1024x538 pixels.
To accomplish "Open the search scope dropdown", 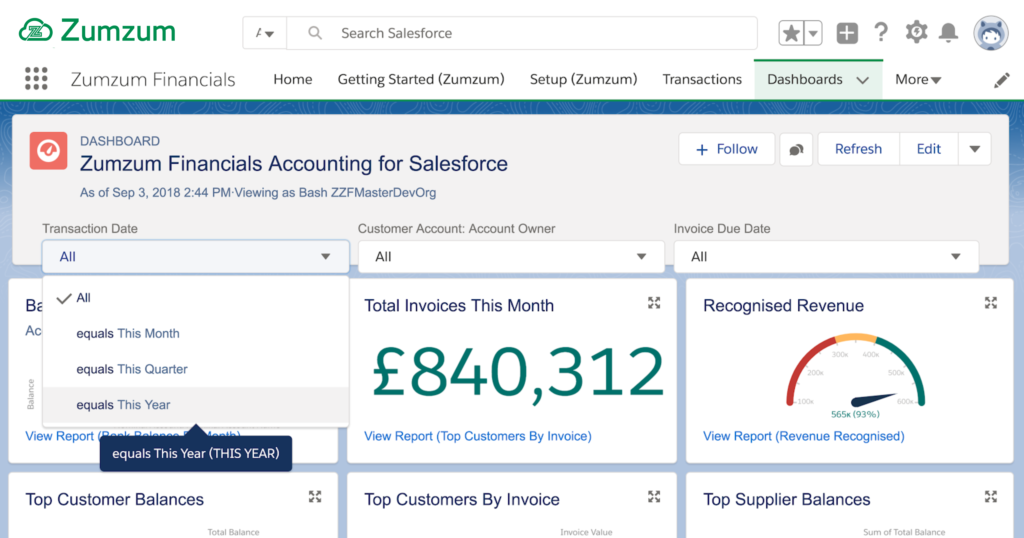I will pyautogui.click(x=264, y=33).
